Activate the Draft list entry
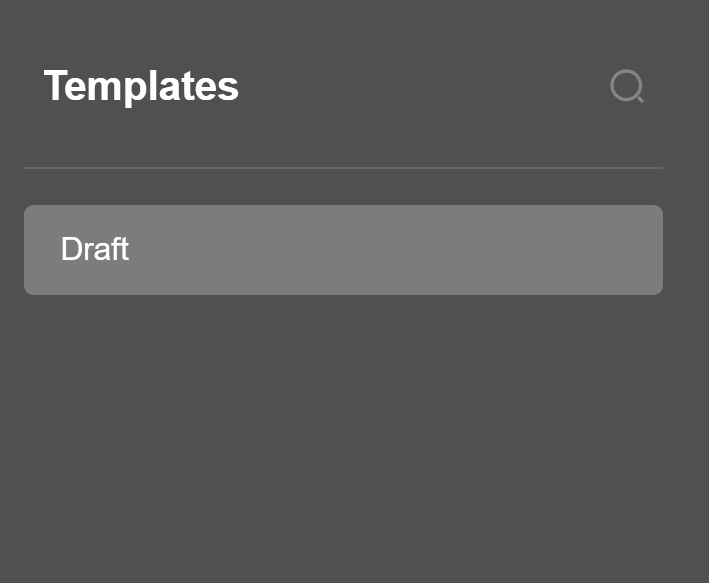Image resolution: width=709 pixels, height=583 pixels. (x=343, y=250)
